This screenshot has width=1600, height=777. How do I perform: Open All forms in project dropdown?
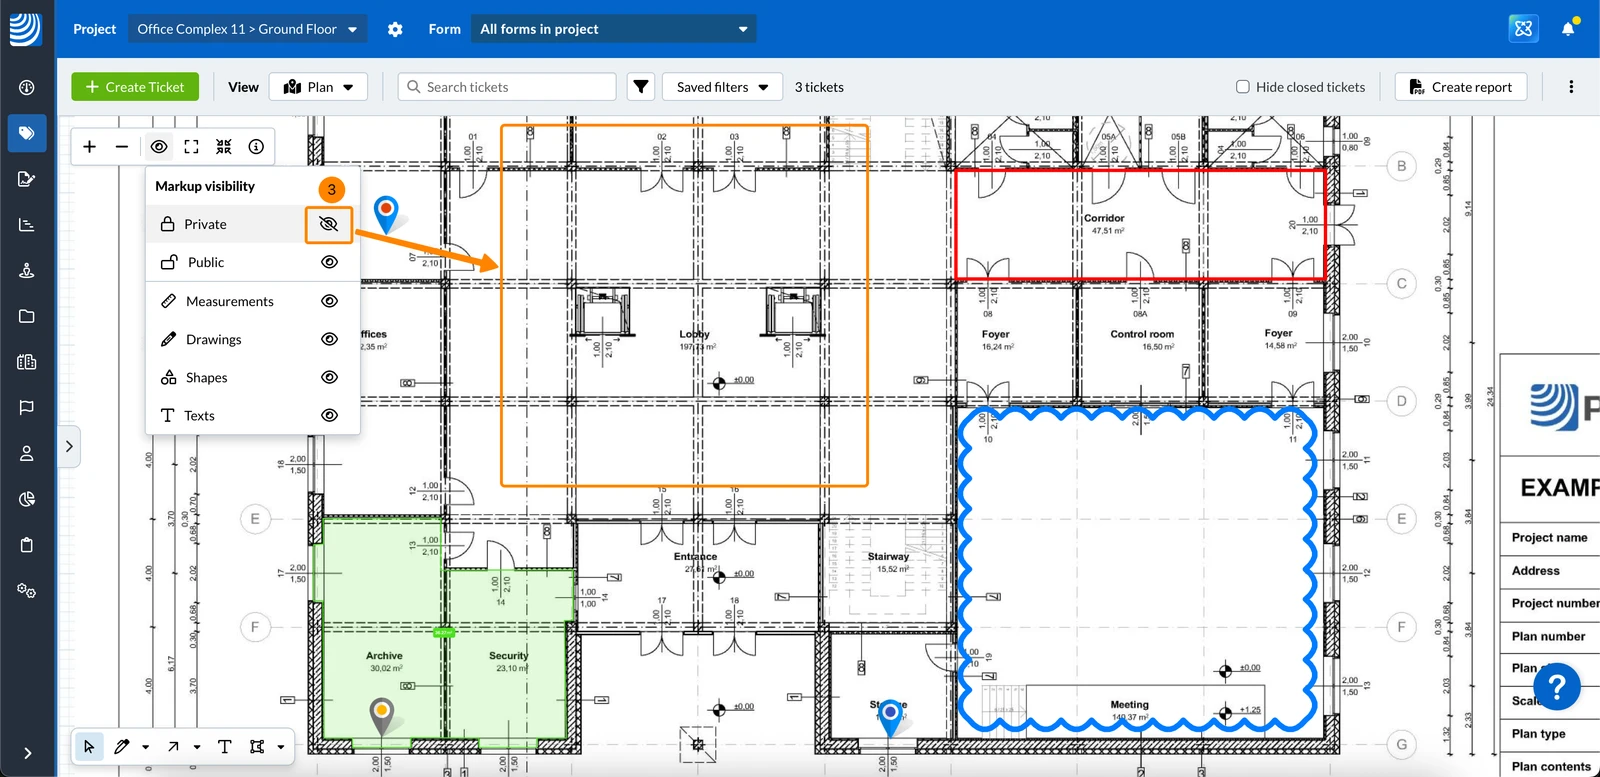pos(613,29)
